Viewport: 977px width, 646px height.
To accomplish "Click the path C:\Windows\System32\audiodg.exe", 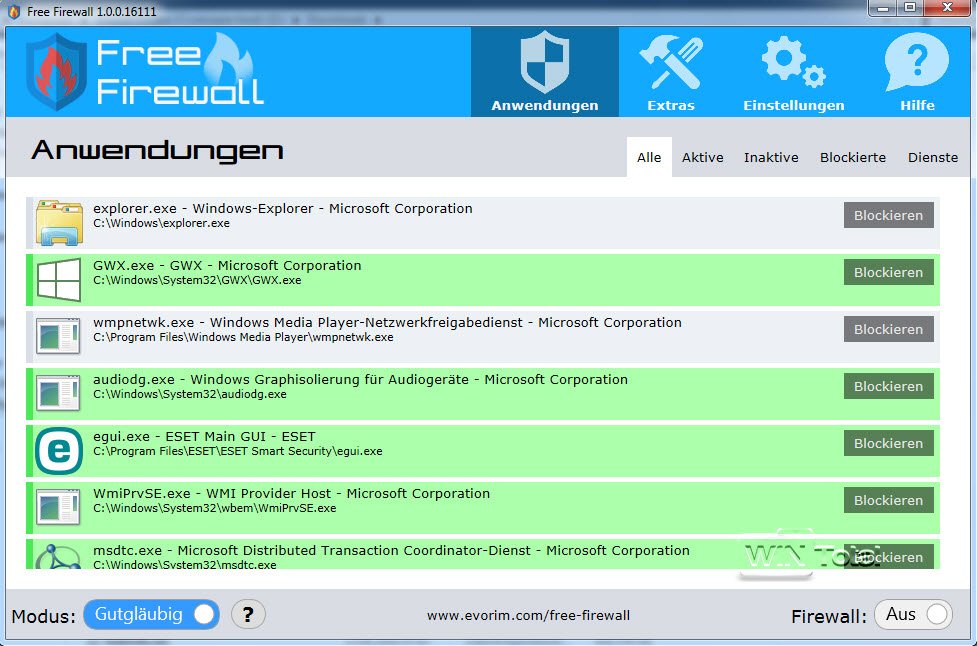I will tap(189, 394).
